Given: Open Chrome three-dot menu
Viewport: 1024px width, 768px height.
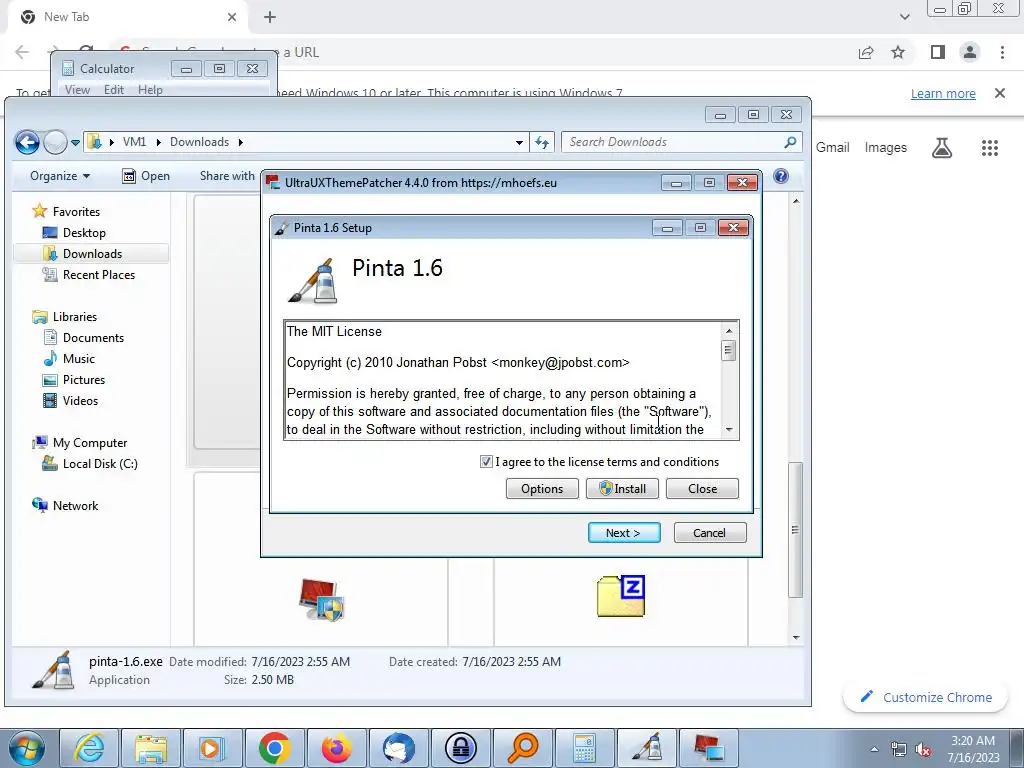Looking at the screenshot, I should click(1002, 52).
